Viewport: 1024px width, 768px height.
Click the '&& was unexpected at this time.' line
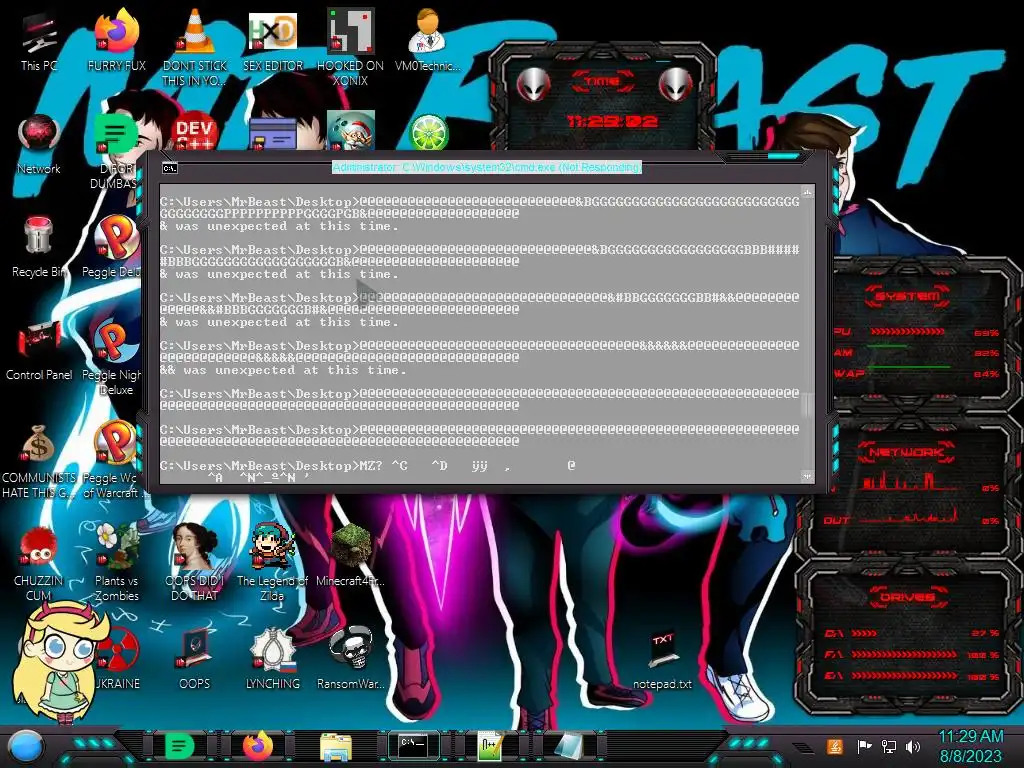click(x=283, y=370)
